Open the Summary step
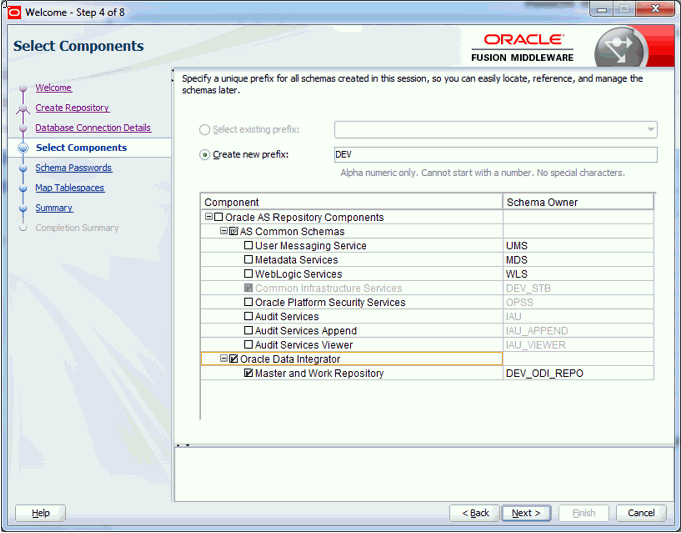 coord(54,208)
